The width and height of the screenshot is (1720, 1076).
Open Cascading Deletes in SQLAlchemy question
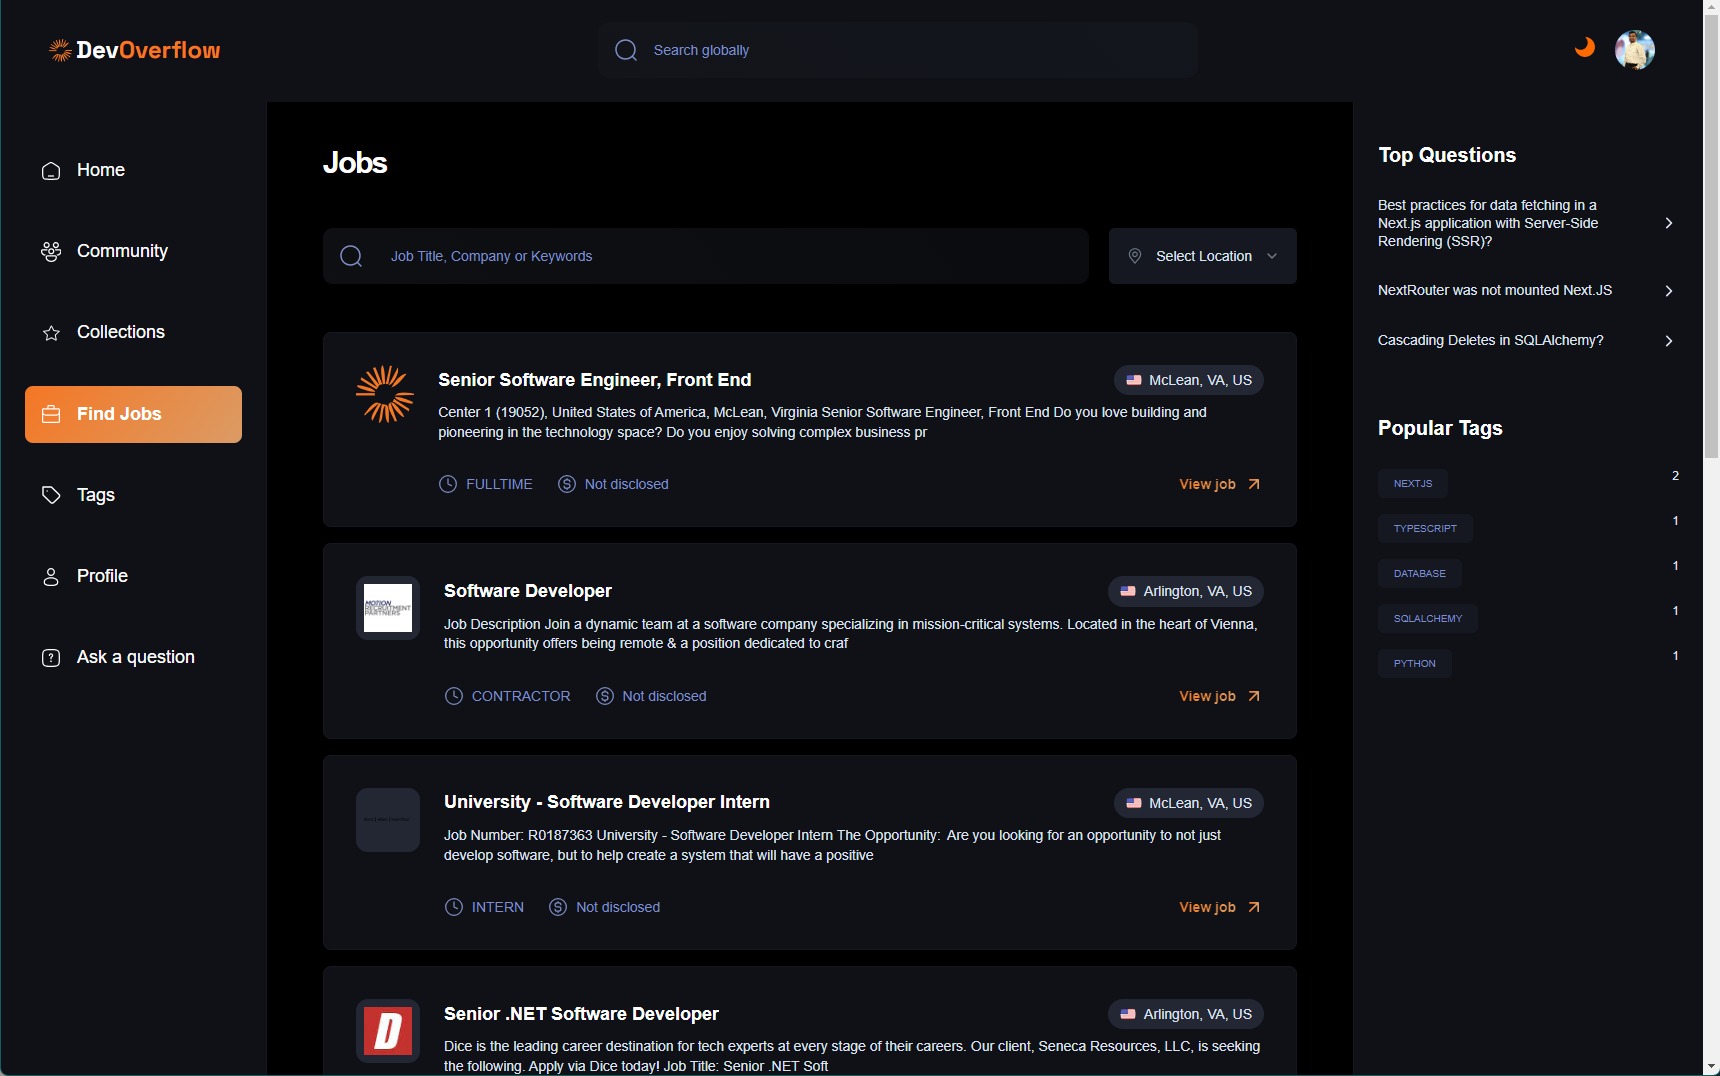pos(1491,340)
